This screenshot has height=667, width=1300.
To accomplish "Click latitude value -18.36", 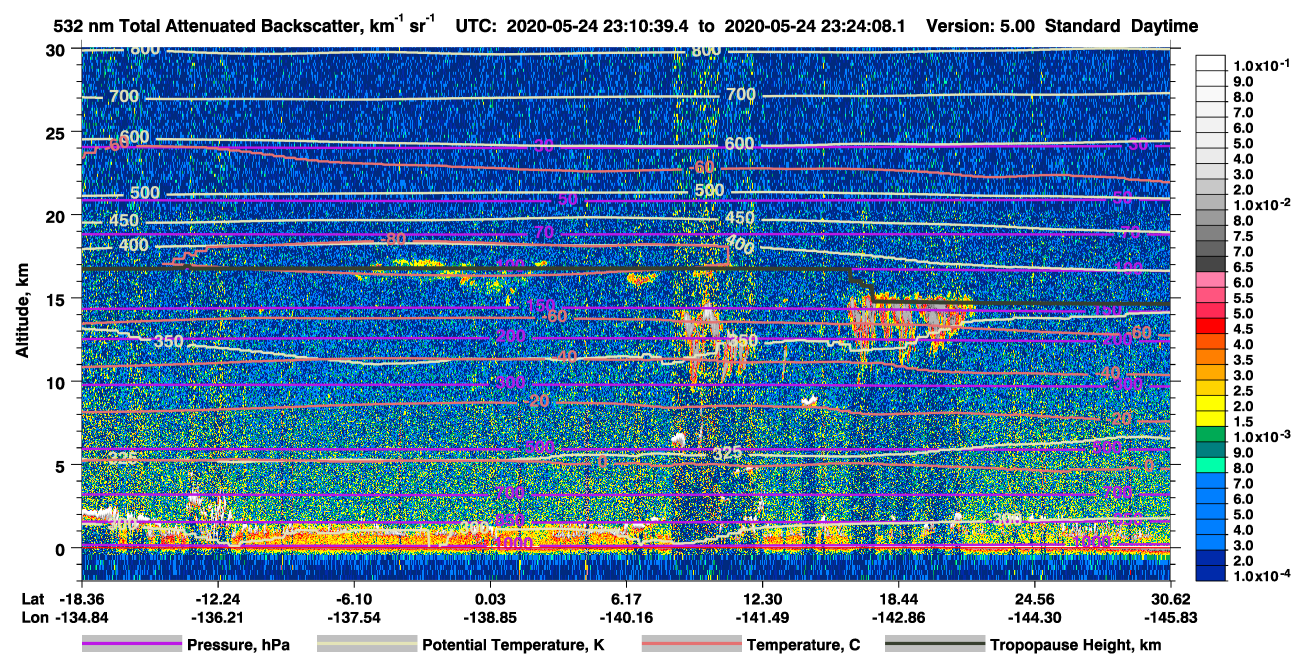I will (x=81, y=598).
